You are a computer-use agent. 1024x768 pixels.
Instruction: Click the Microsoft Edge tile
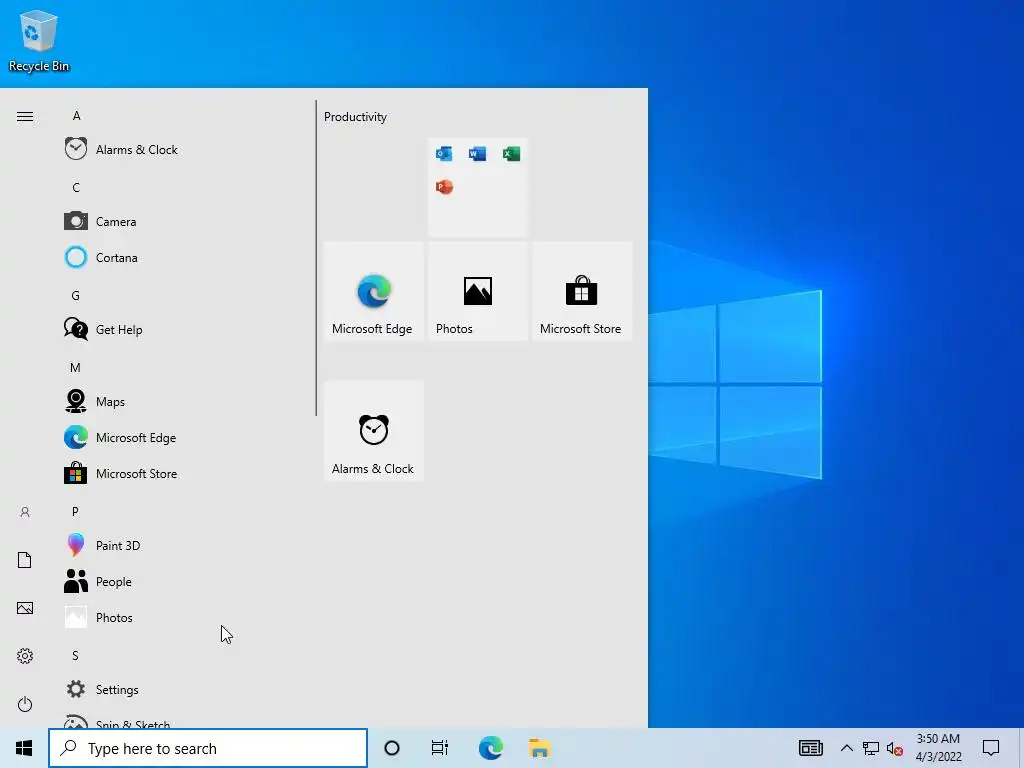[374, 291]
